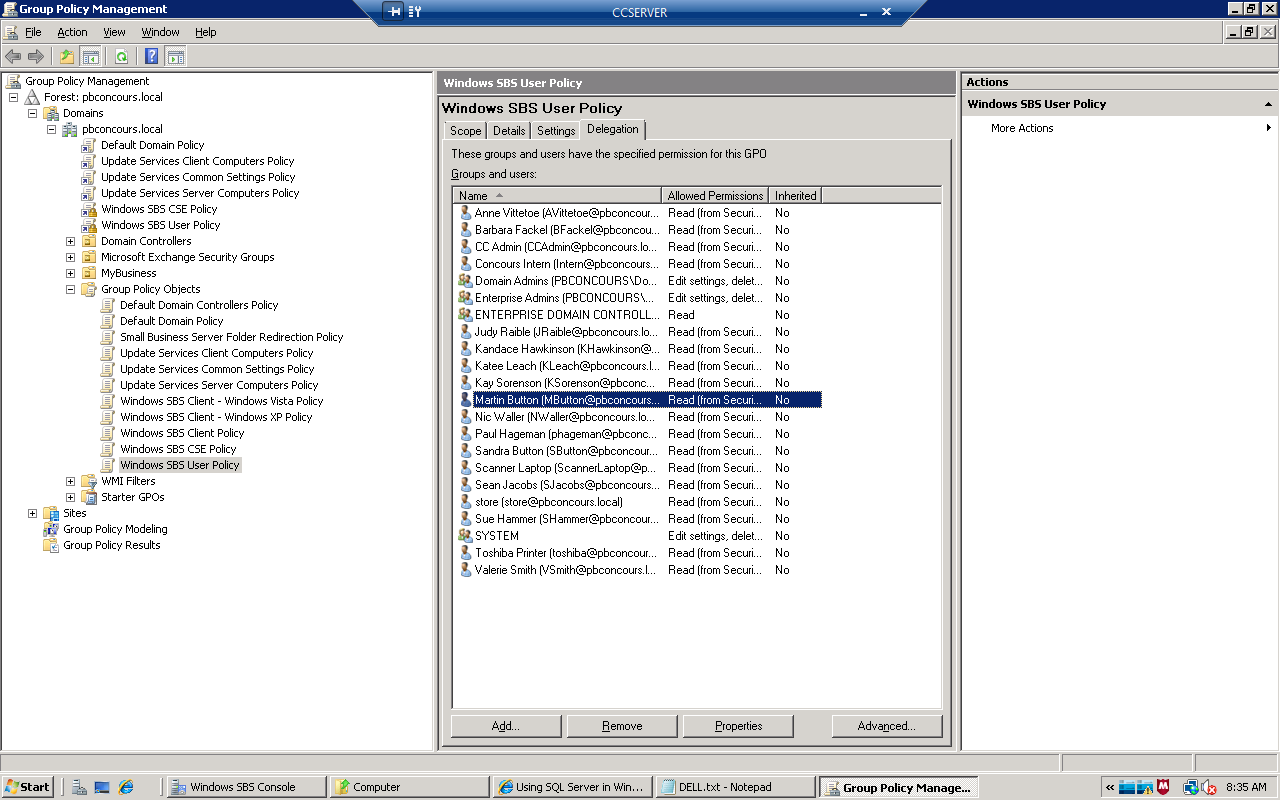Open the Action menu
1280x800 pixels.
click(72, 31)
